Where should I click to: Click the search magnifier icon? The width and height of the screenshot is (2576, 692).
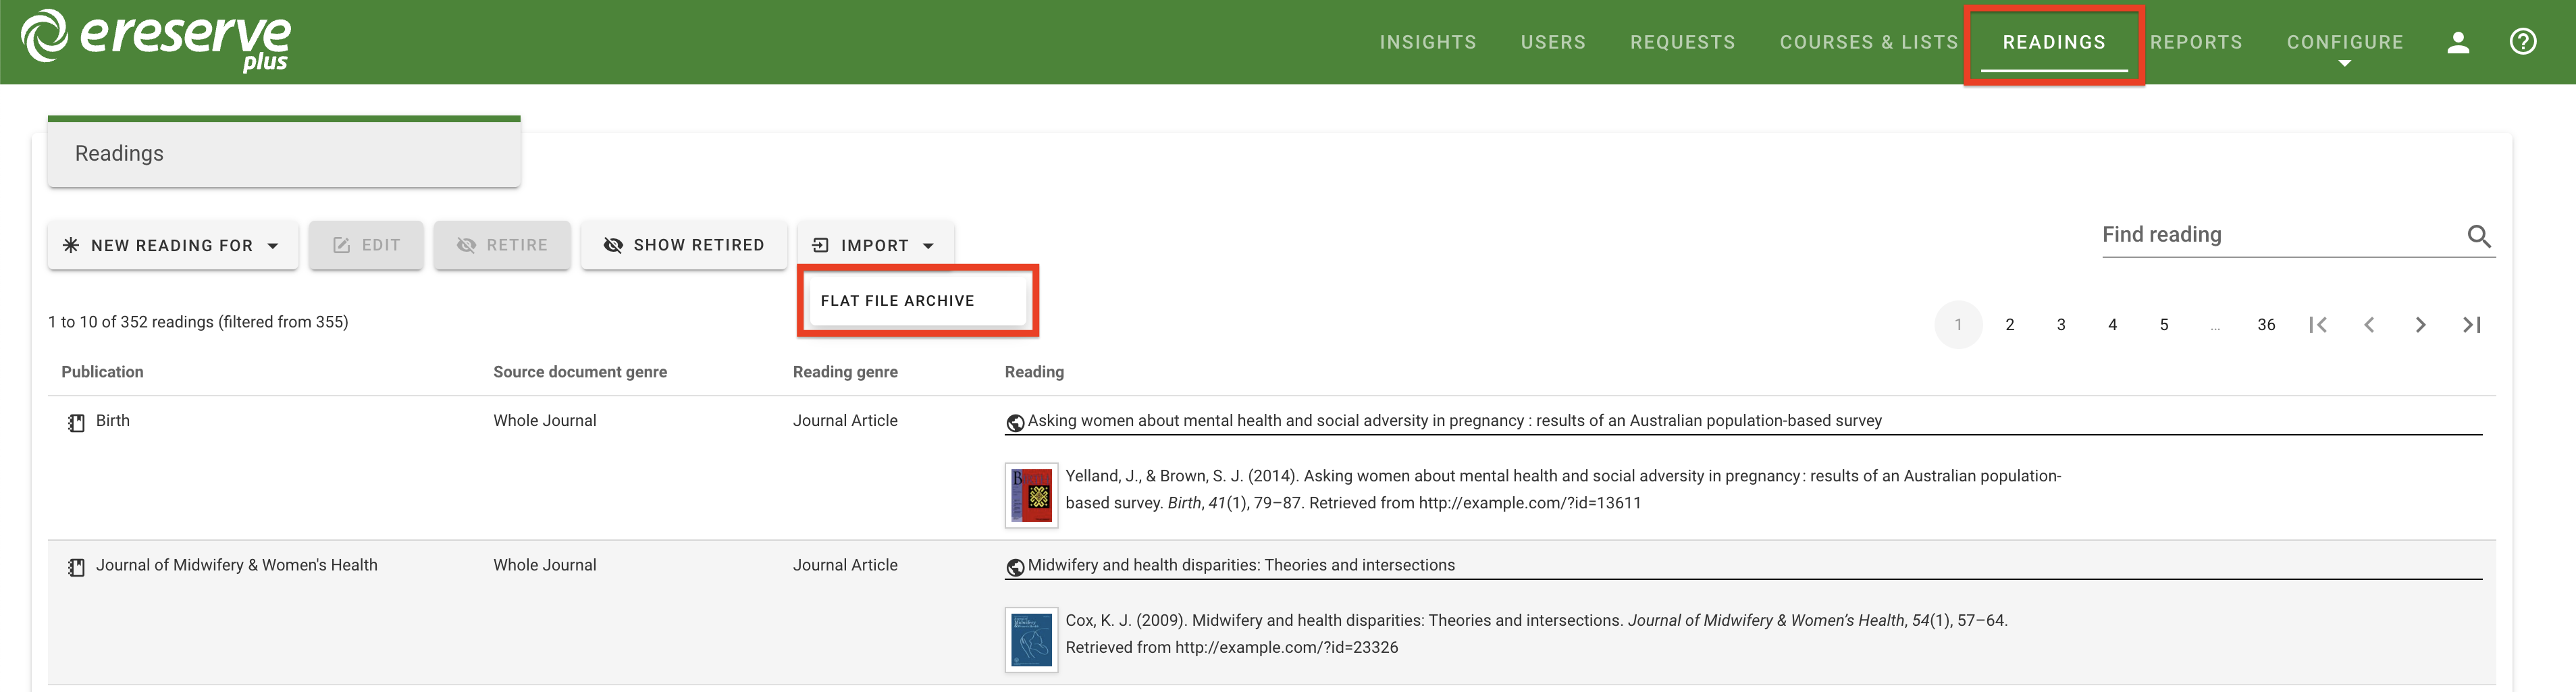(2478, 236)
